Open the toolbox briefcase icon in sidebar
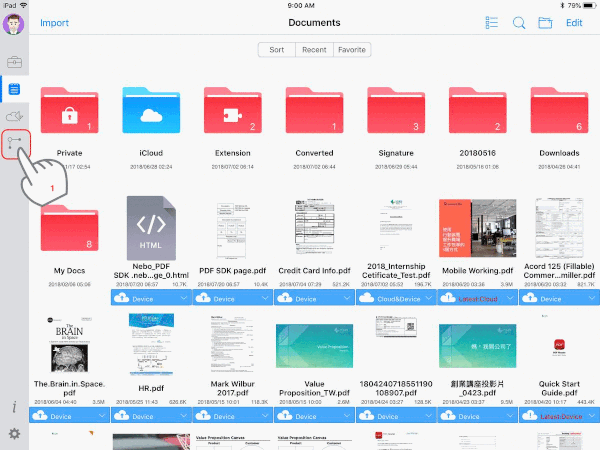 coord(15,62)
